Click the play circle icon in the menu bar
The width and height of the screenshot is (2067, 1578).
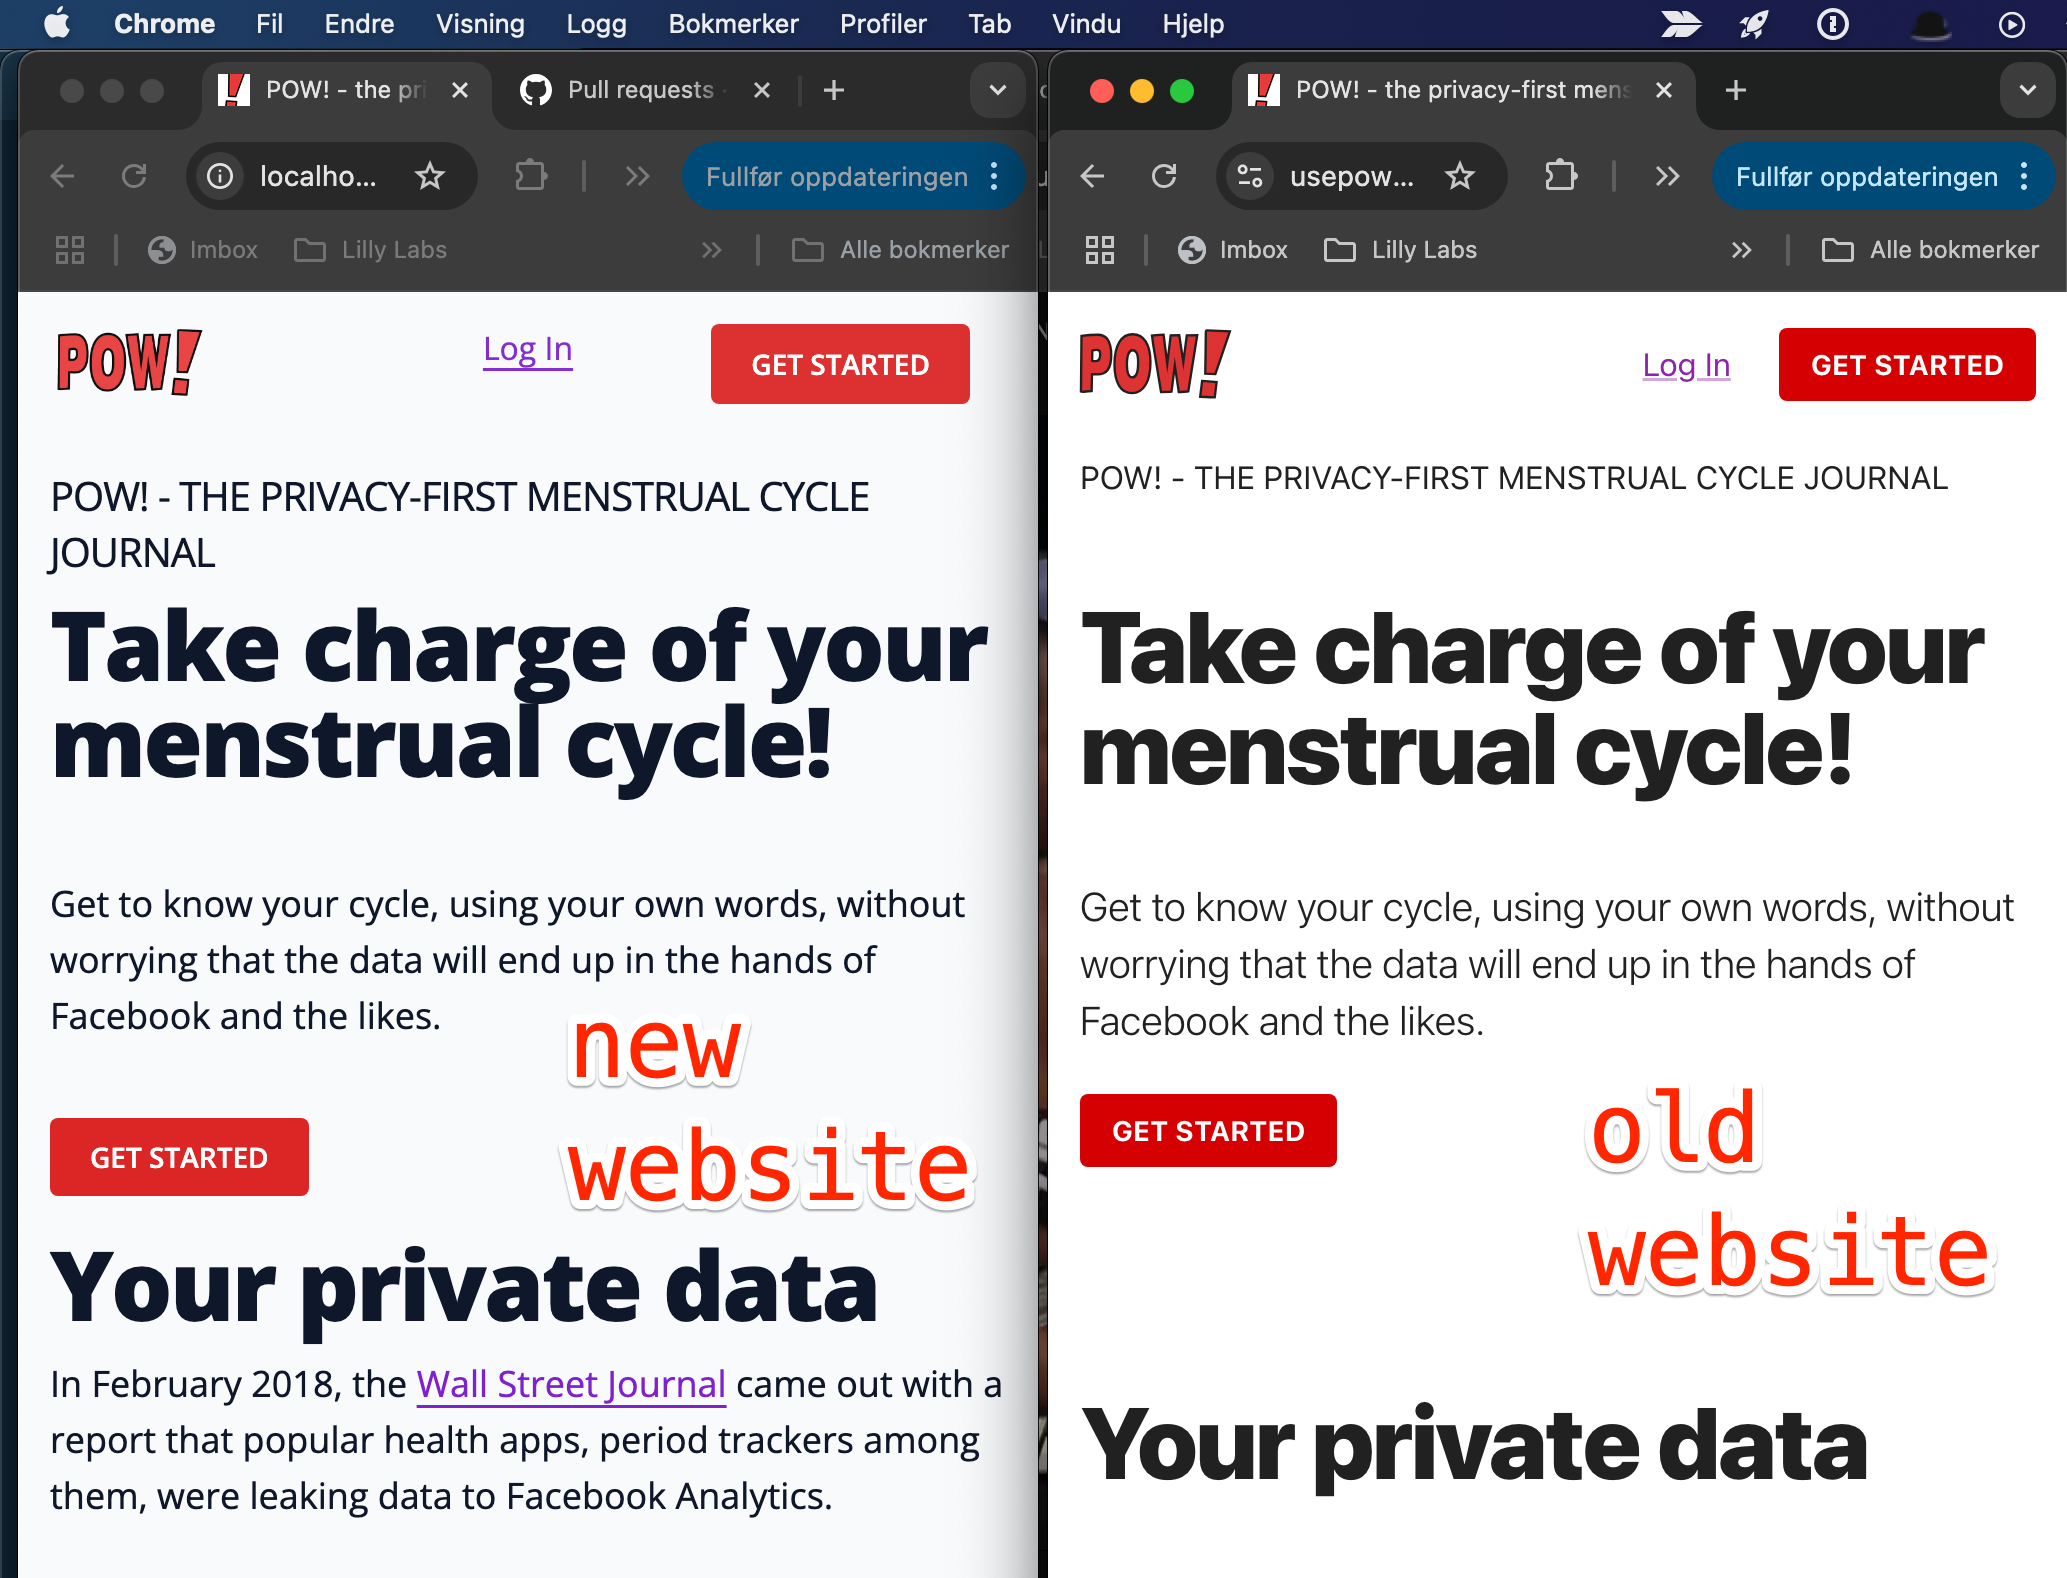coord(2011,24)
